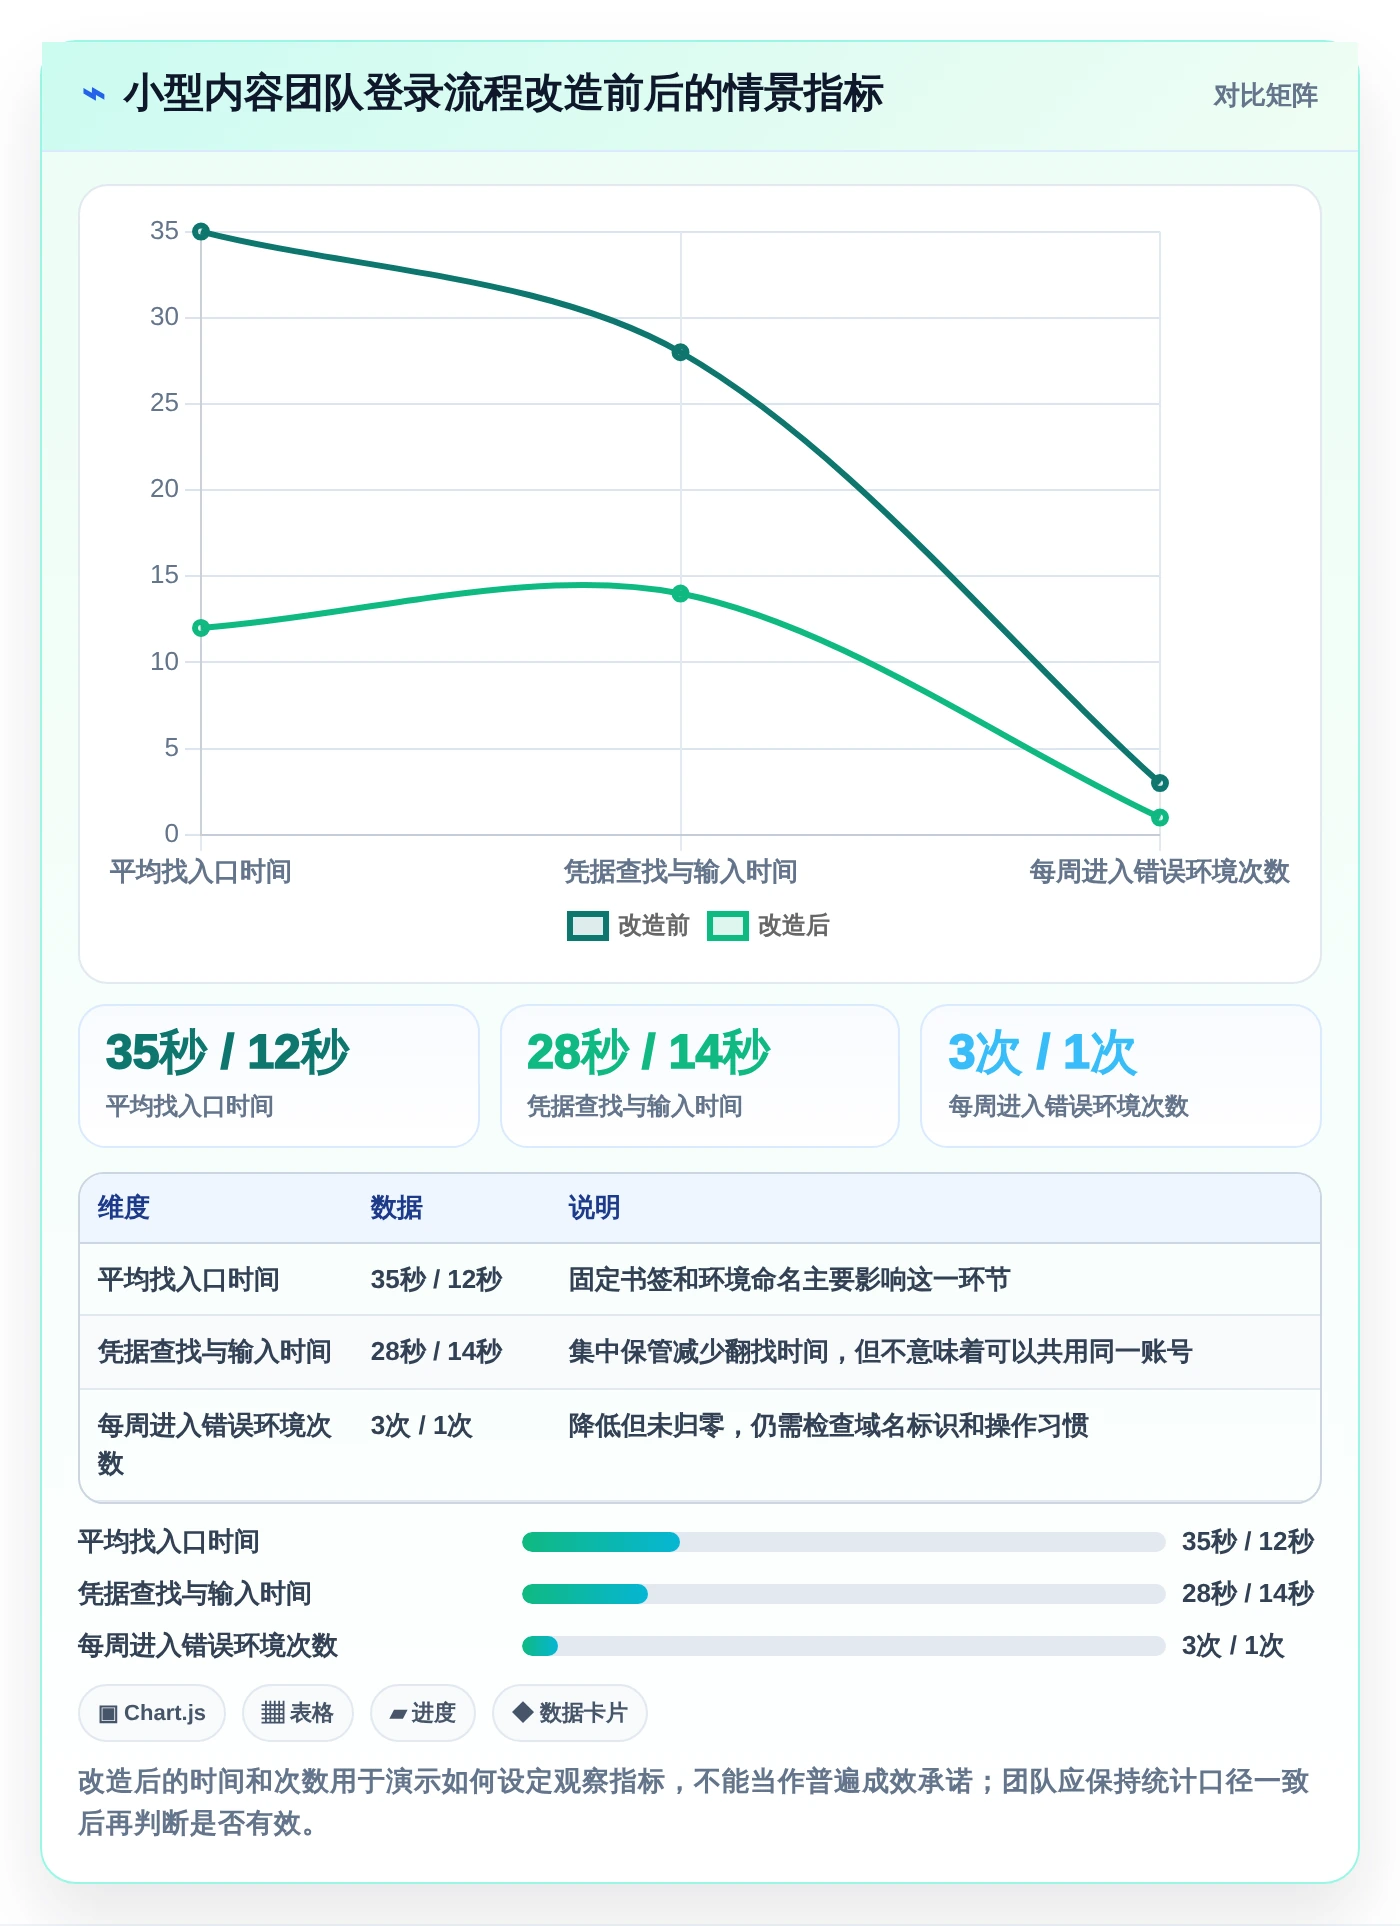Toggle the 改造前 legend swatch
1400x1926 pixels.
click(588, 926)
